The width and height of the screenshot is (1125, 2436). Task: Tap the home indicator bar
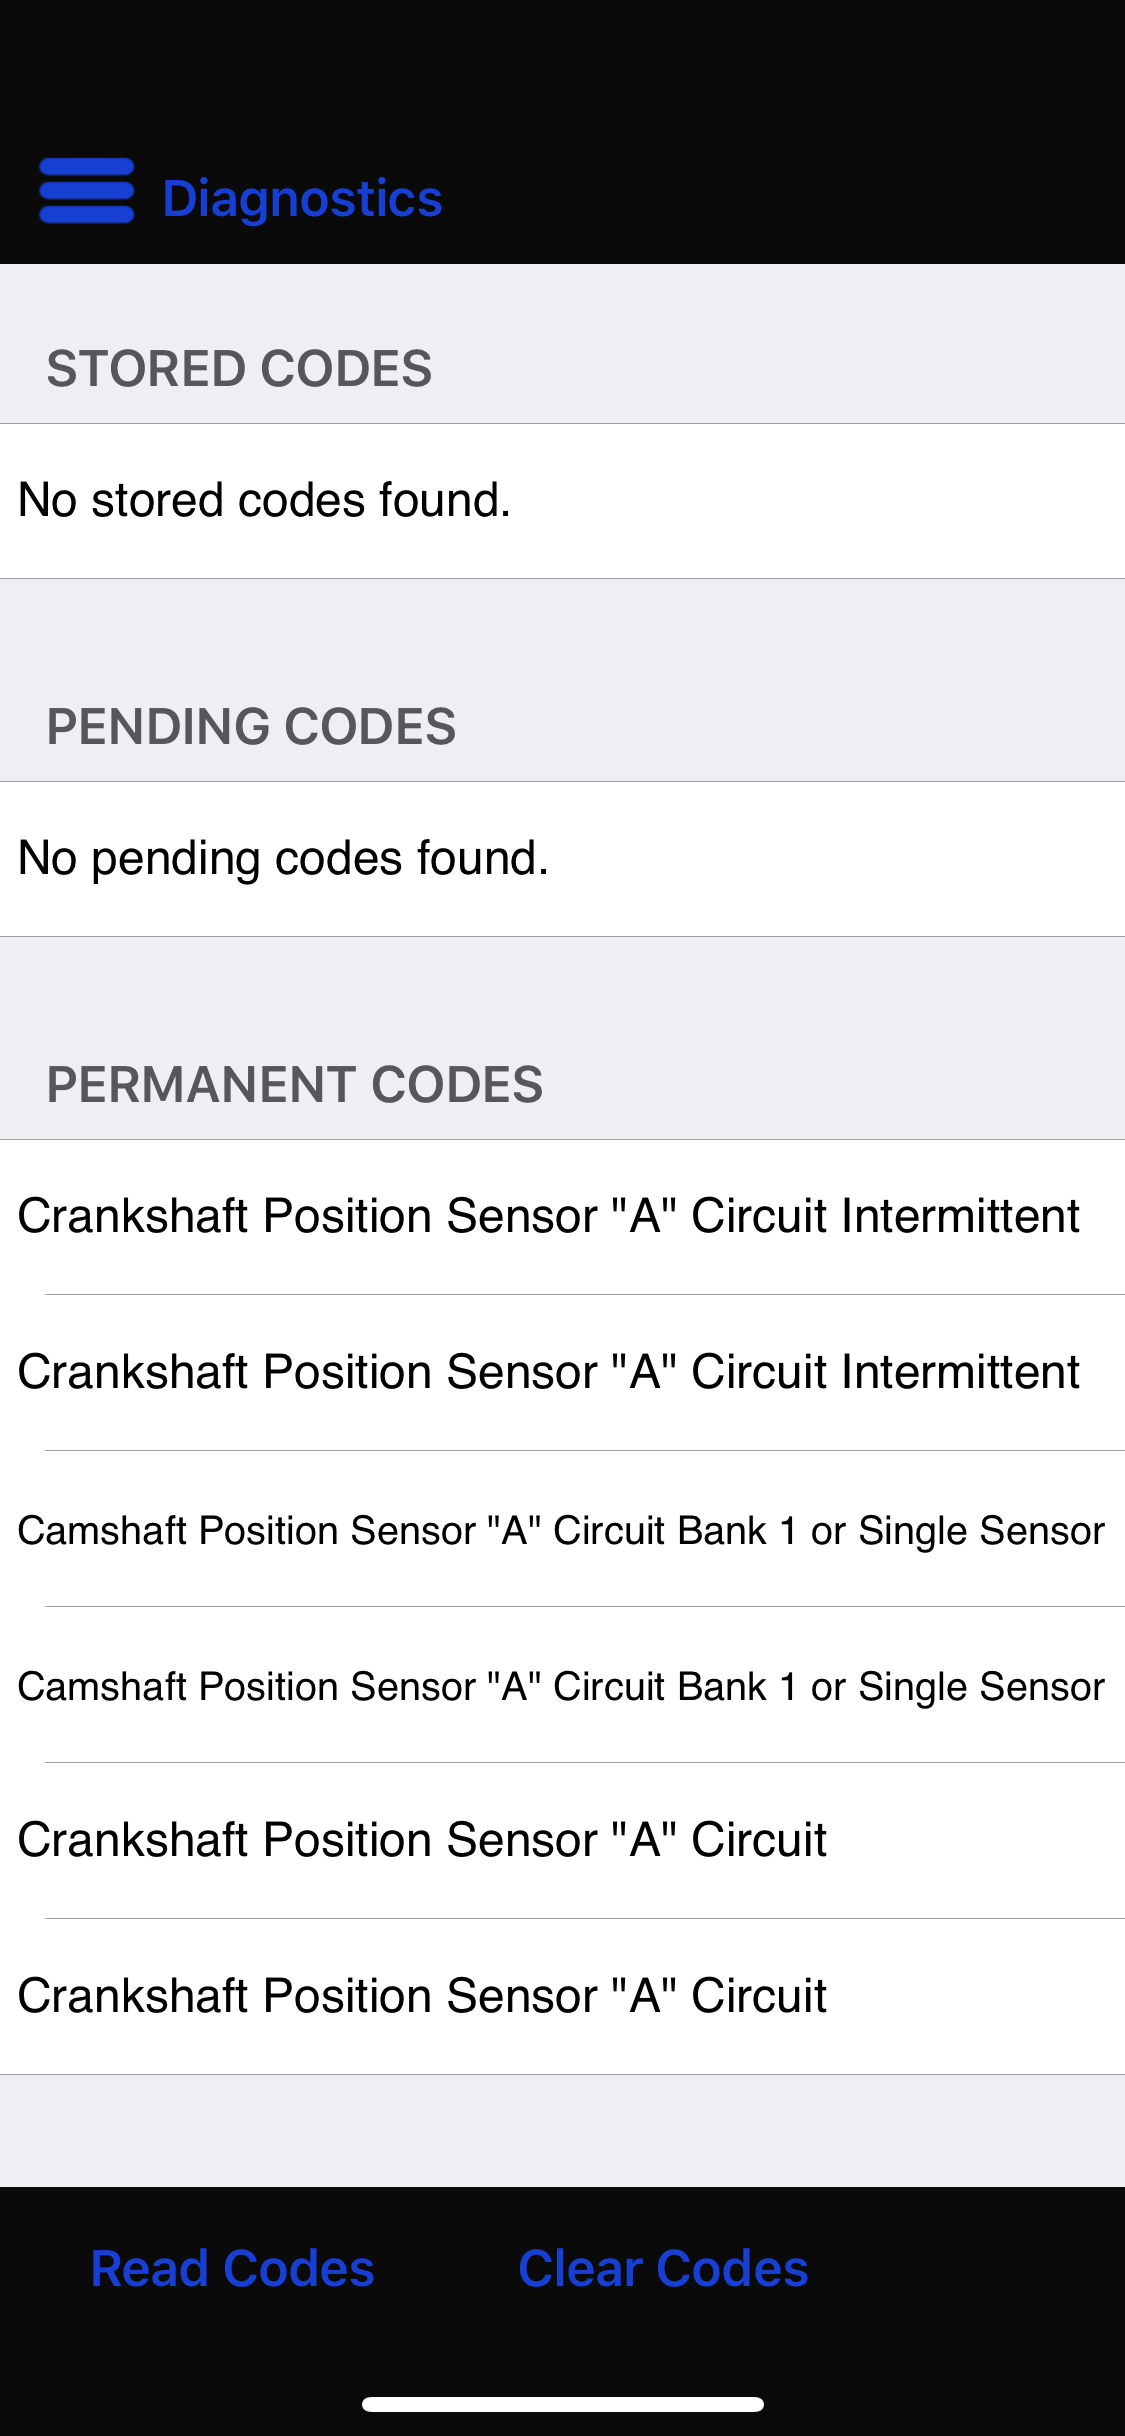click(x=562, y=2404)
